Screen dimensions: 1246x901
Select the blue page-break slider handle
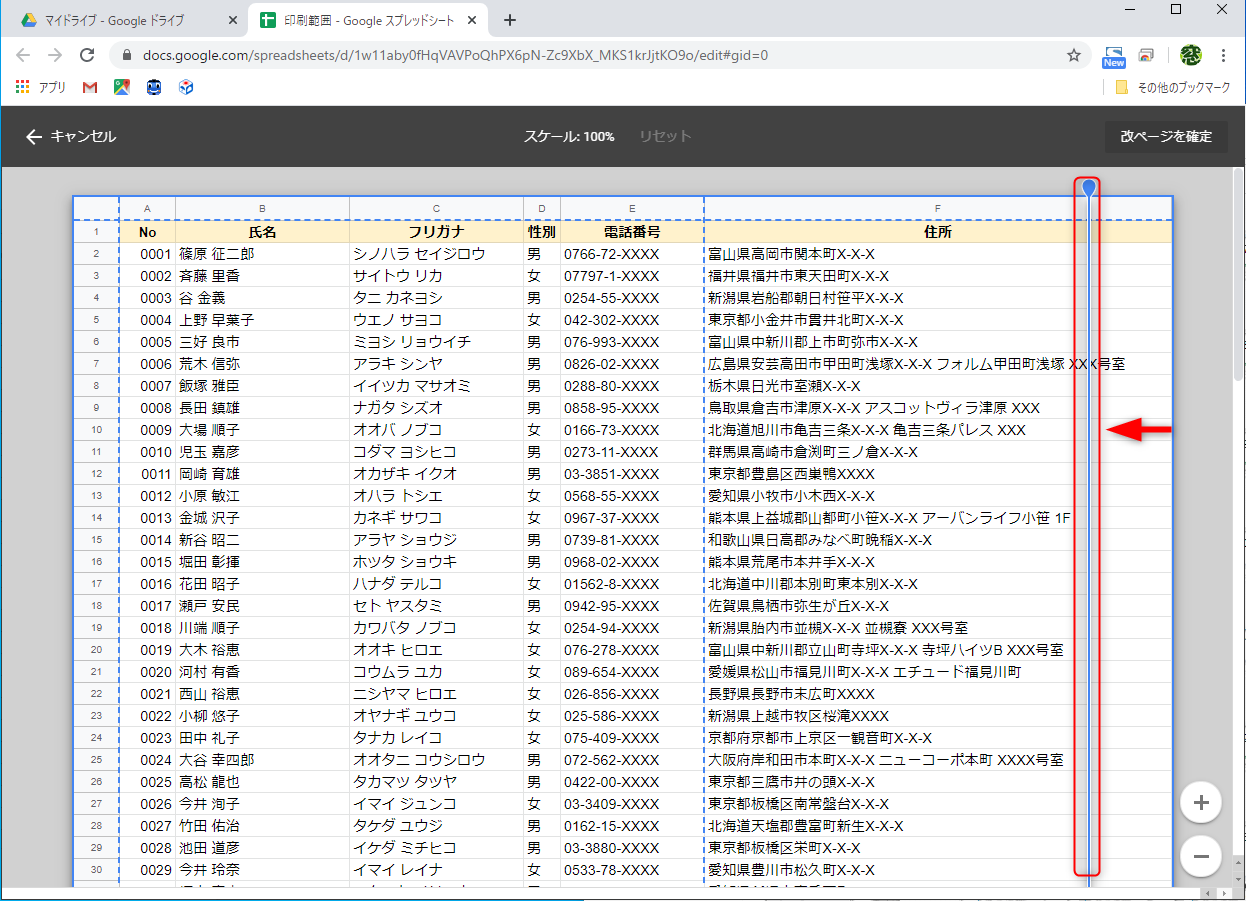(1086, 187)
